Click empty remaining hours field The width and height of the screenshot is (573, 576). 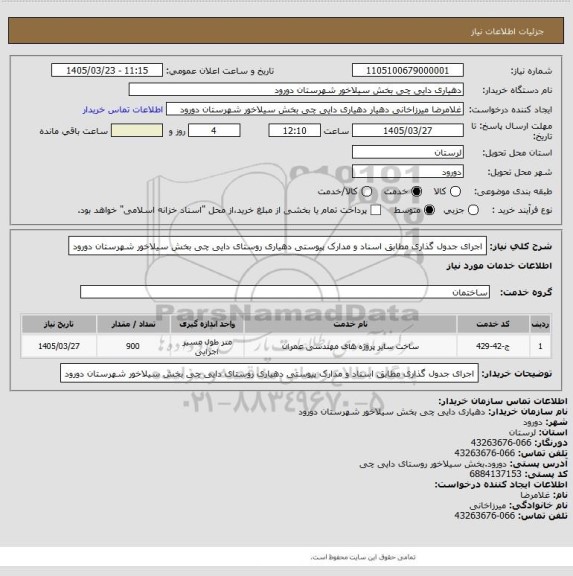(x=137, y=130)
